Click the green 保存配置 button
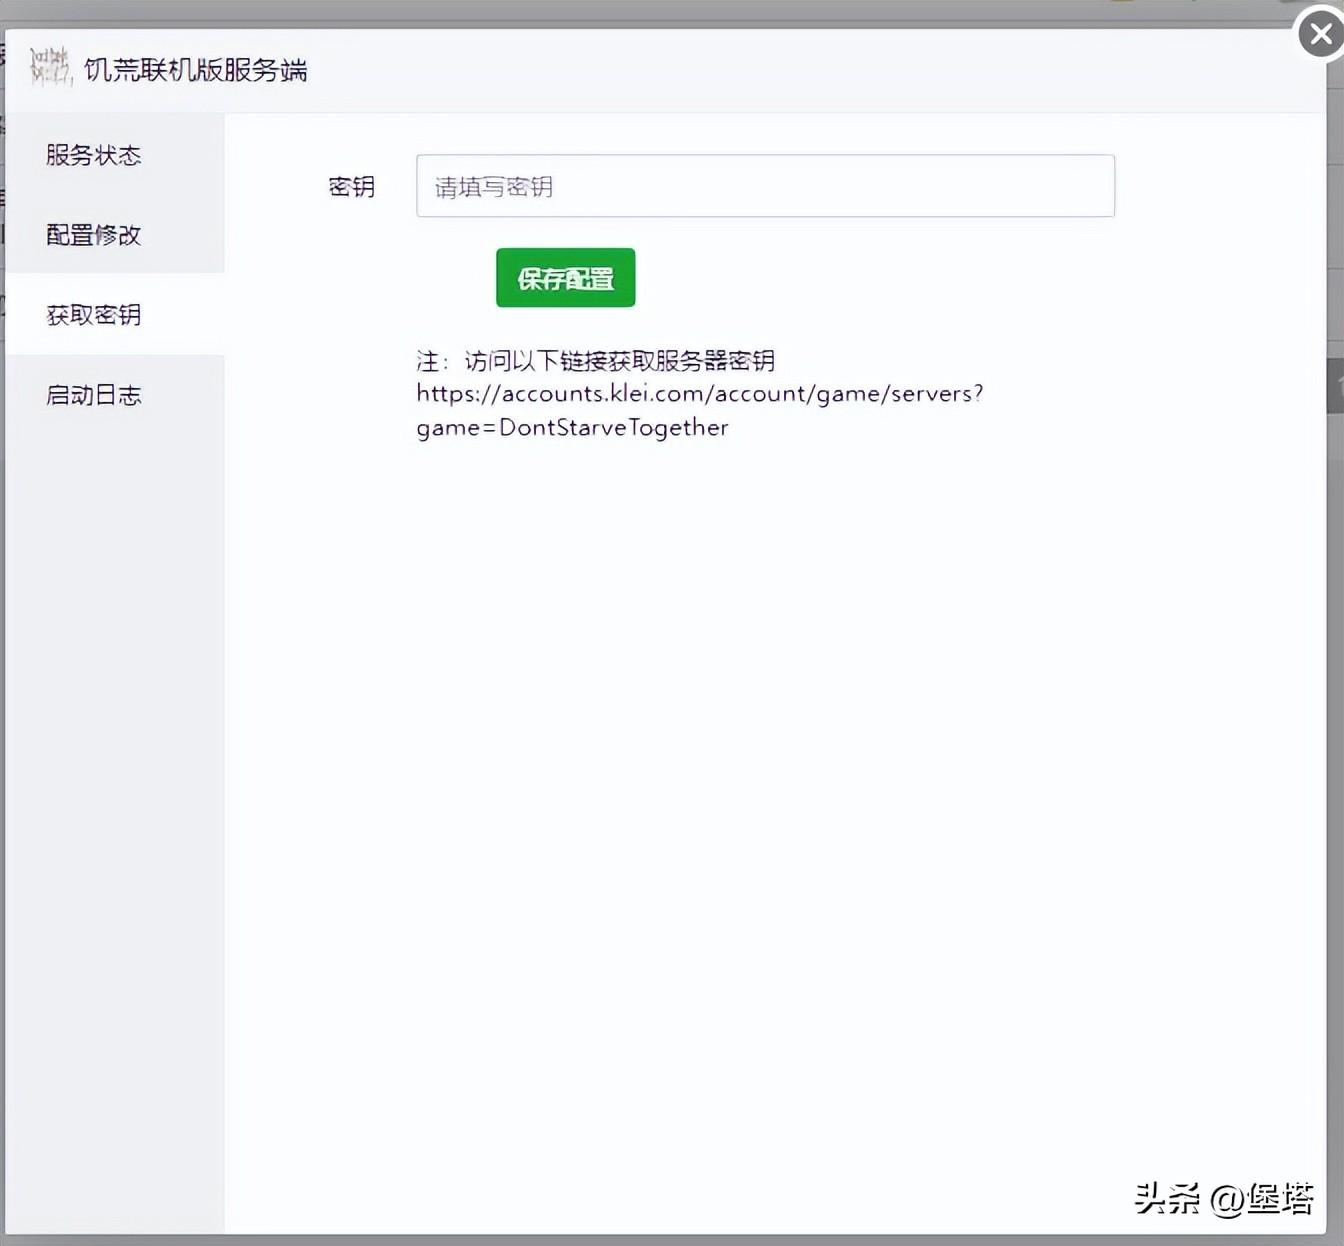 tap(565, 278)
